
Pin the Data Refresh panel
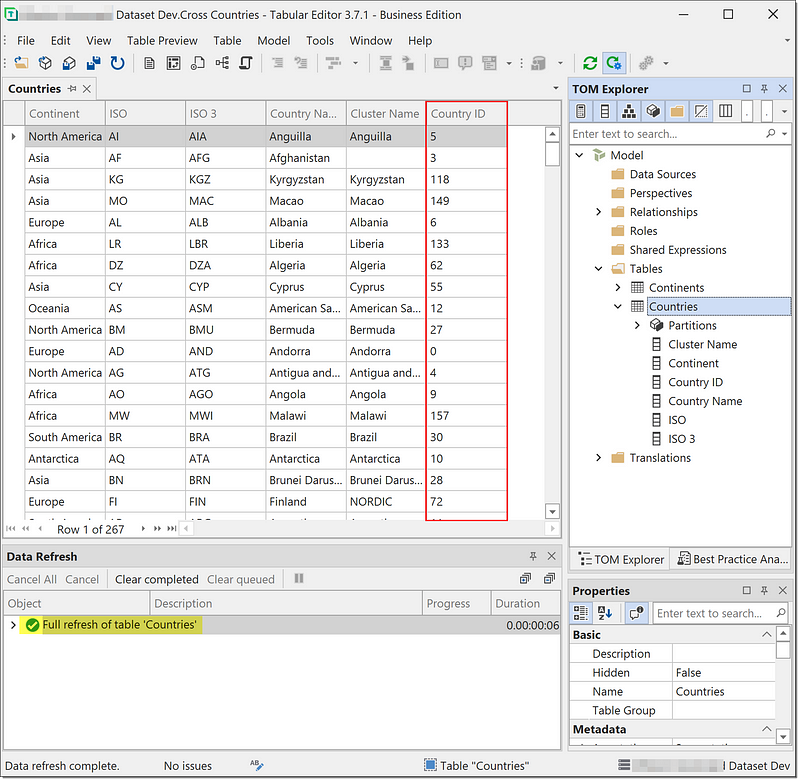(533, 556)
